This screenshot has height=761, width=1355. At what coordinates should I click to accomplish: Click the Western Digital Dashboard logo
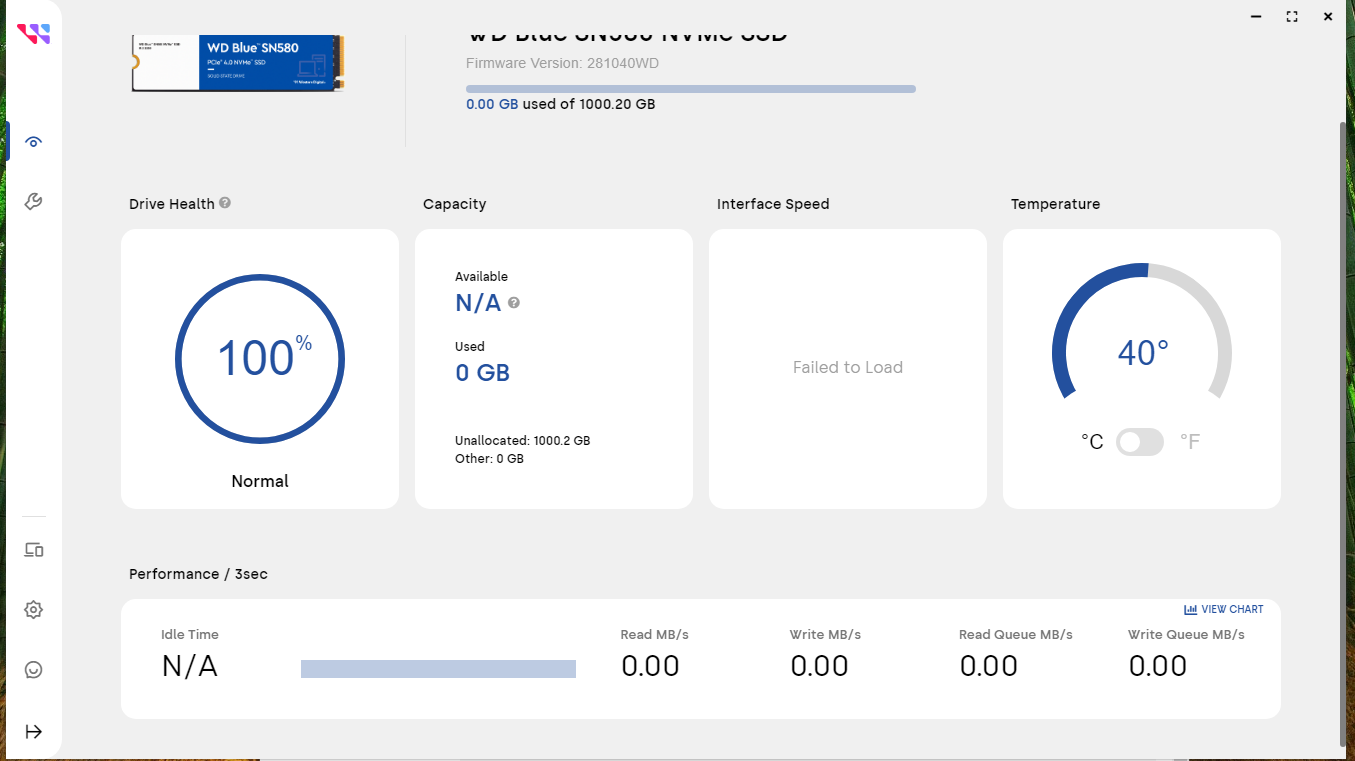[x=33, y=33]
